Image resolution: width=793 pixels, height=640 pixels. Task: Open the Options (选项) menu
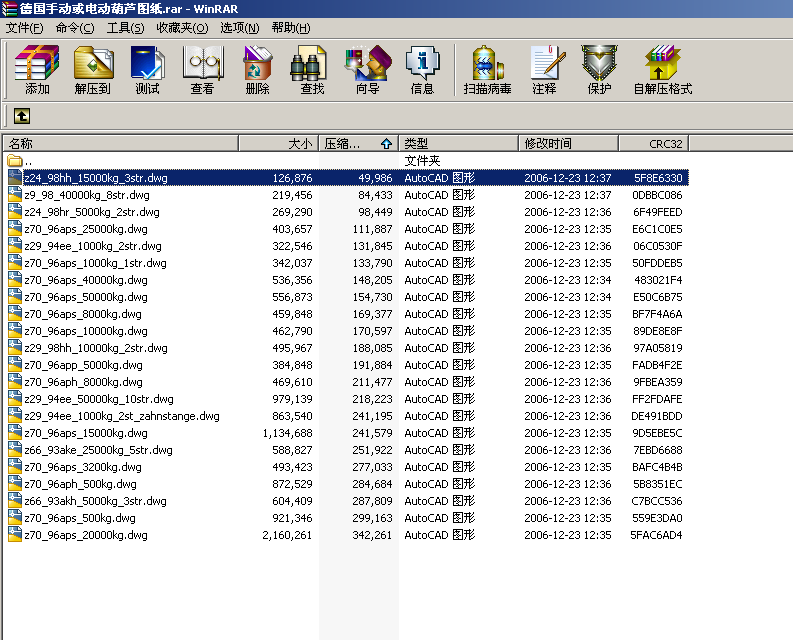[240, 28]
